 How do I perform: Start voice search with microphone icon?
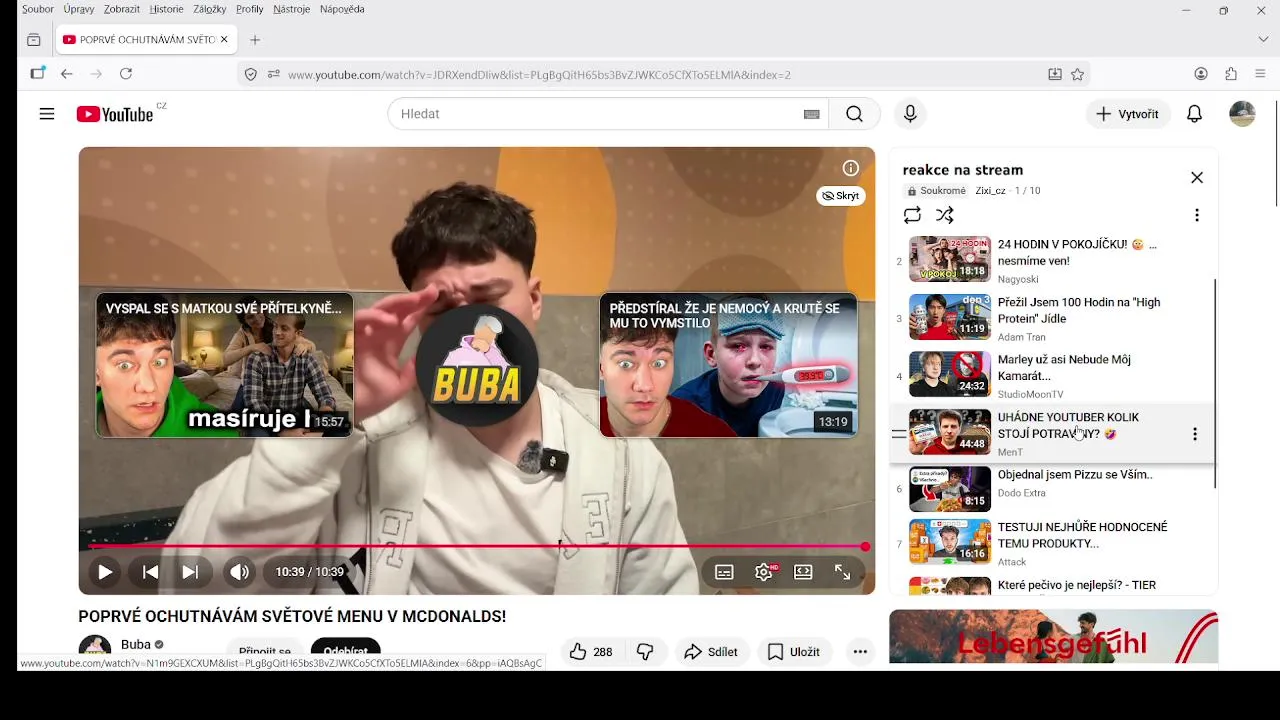click(x=910, y=114)
